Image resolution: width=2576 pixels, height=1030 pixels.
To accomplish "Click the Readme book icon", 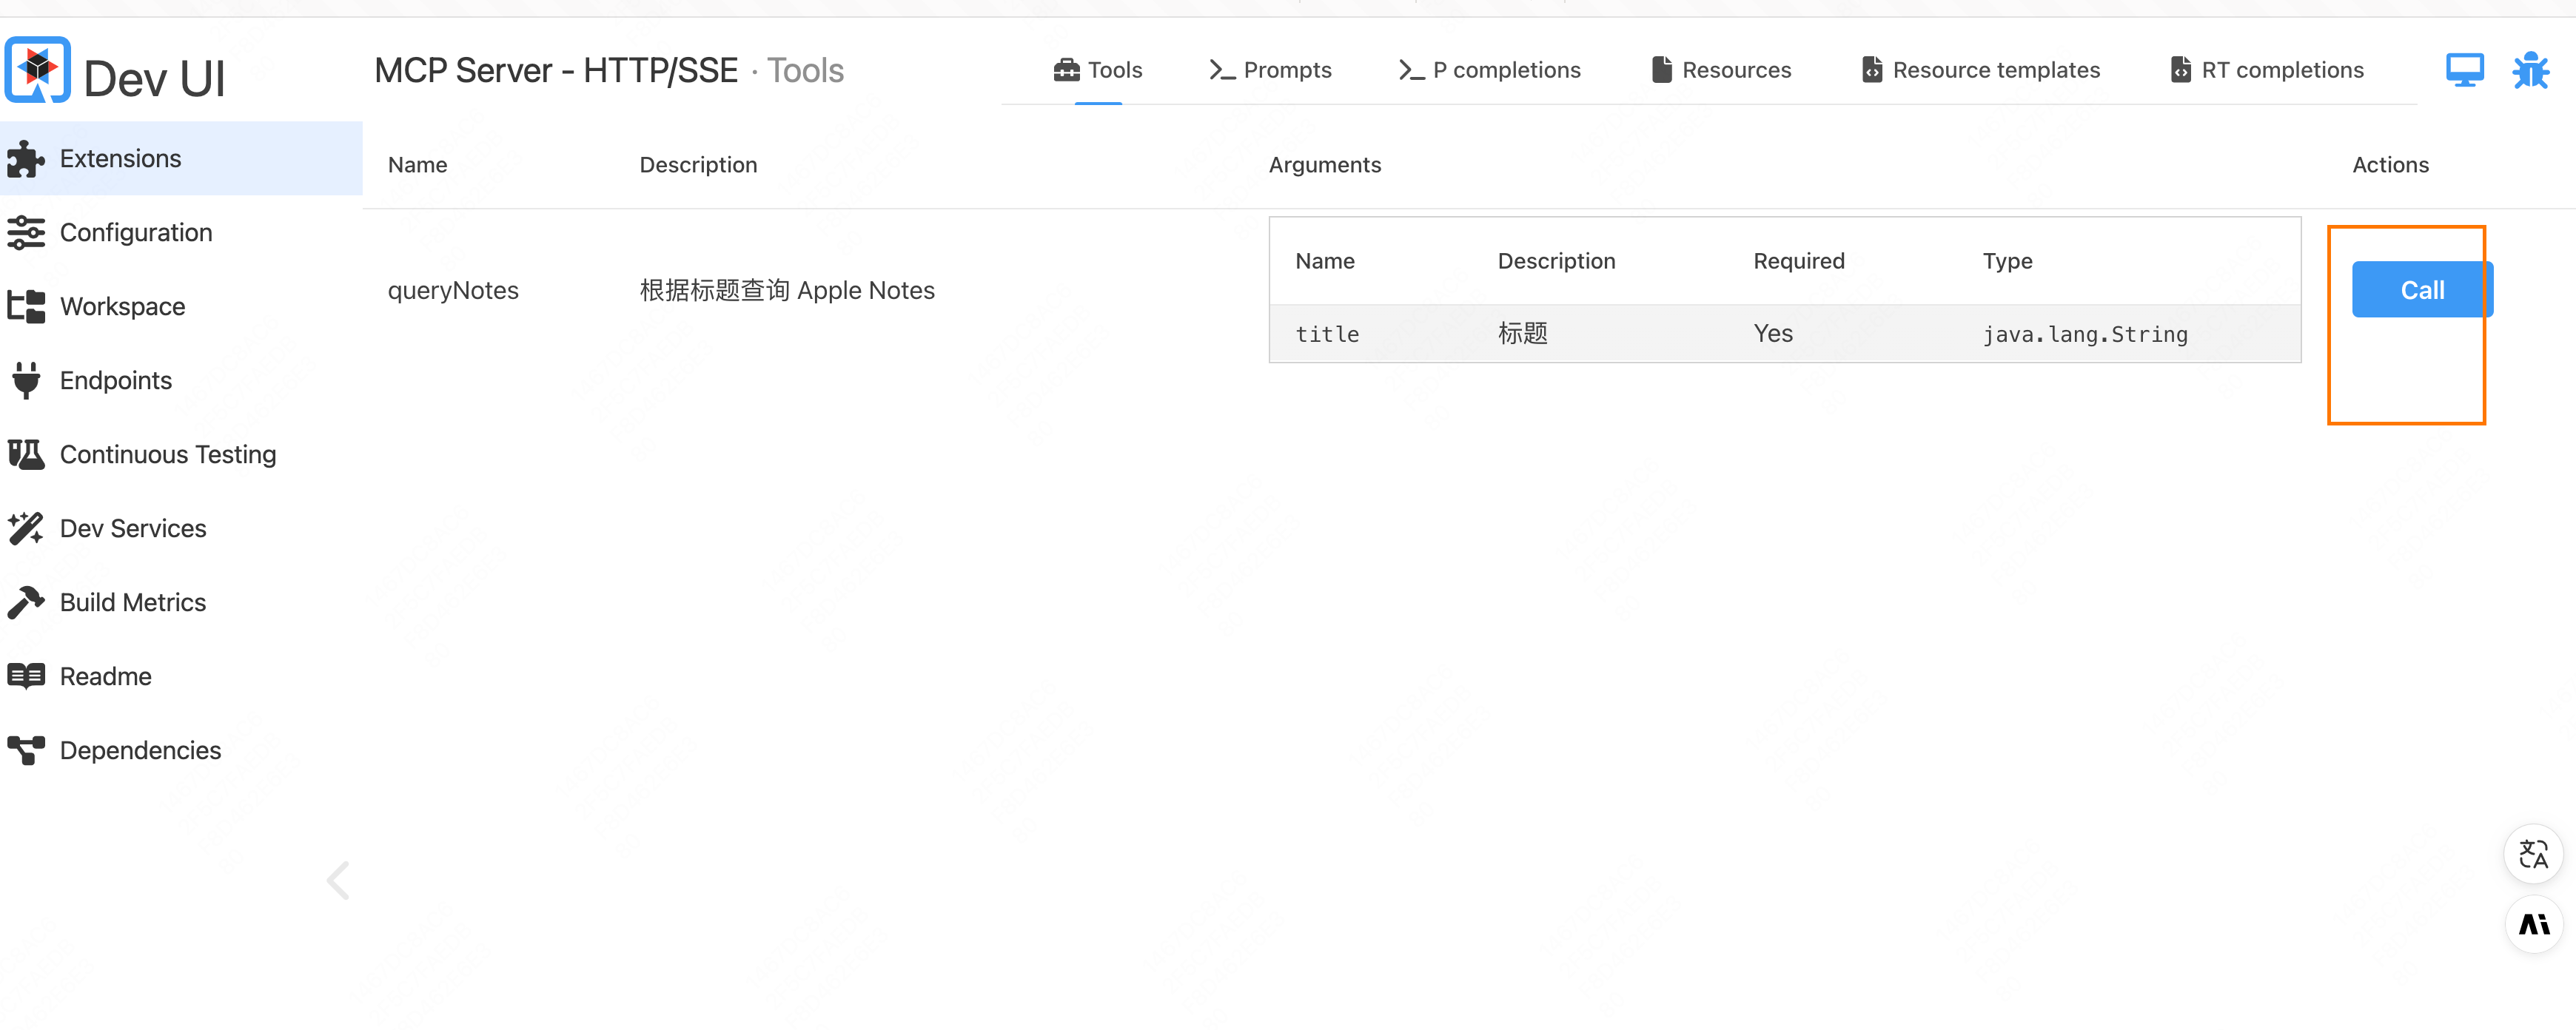I will point(26,677).
